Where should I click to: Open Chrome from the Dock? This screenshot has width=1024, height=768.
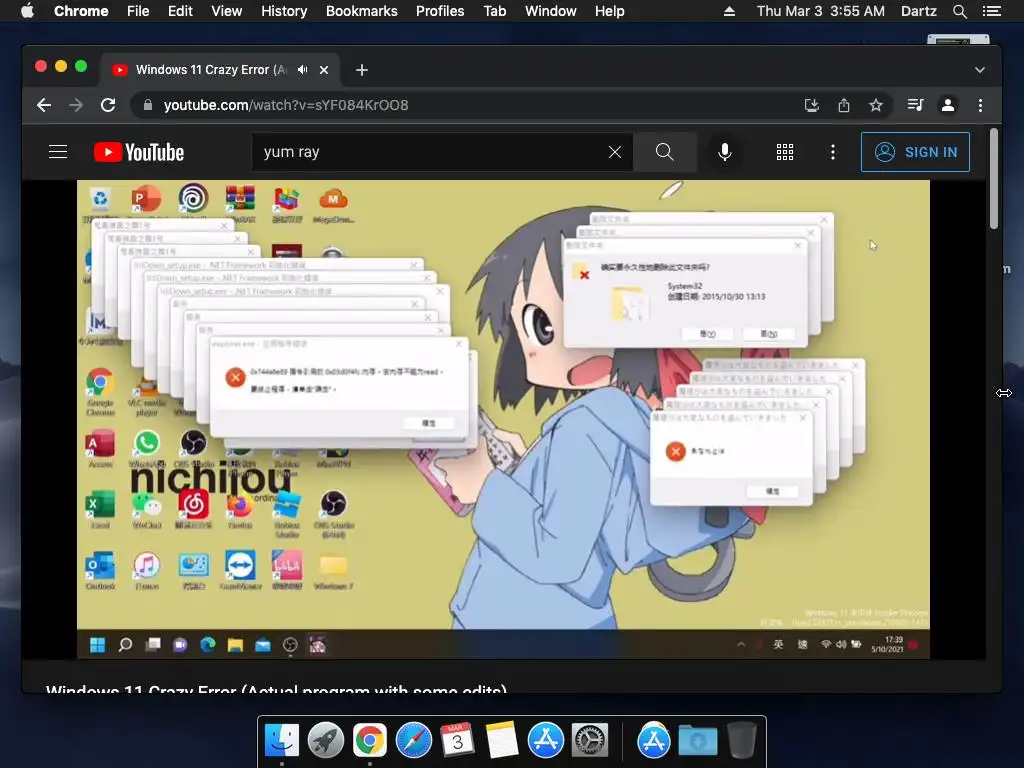pos(370,741)
